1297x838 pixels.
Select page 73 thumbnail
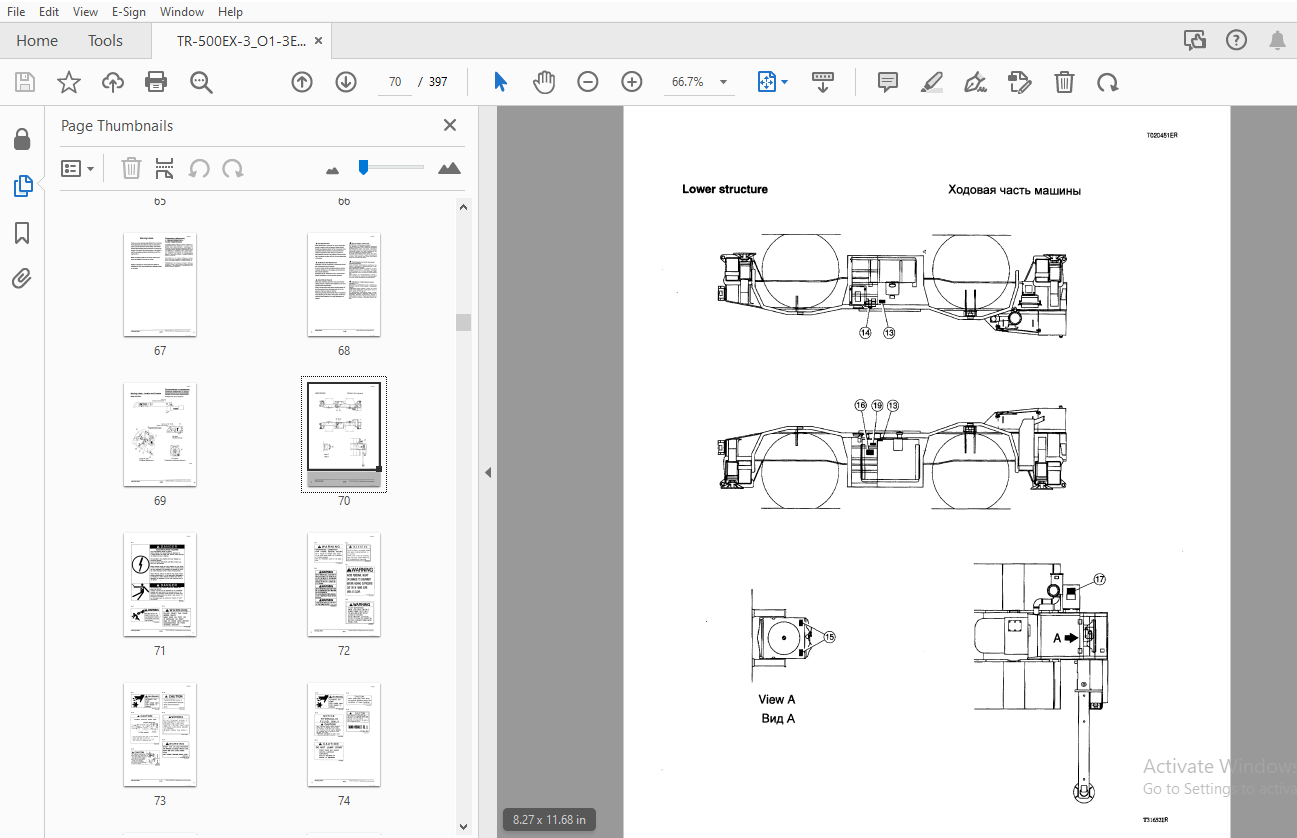(160, 735)
